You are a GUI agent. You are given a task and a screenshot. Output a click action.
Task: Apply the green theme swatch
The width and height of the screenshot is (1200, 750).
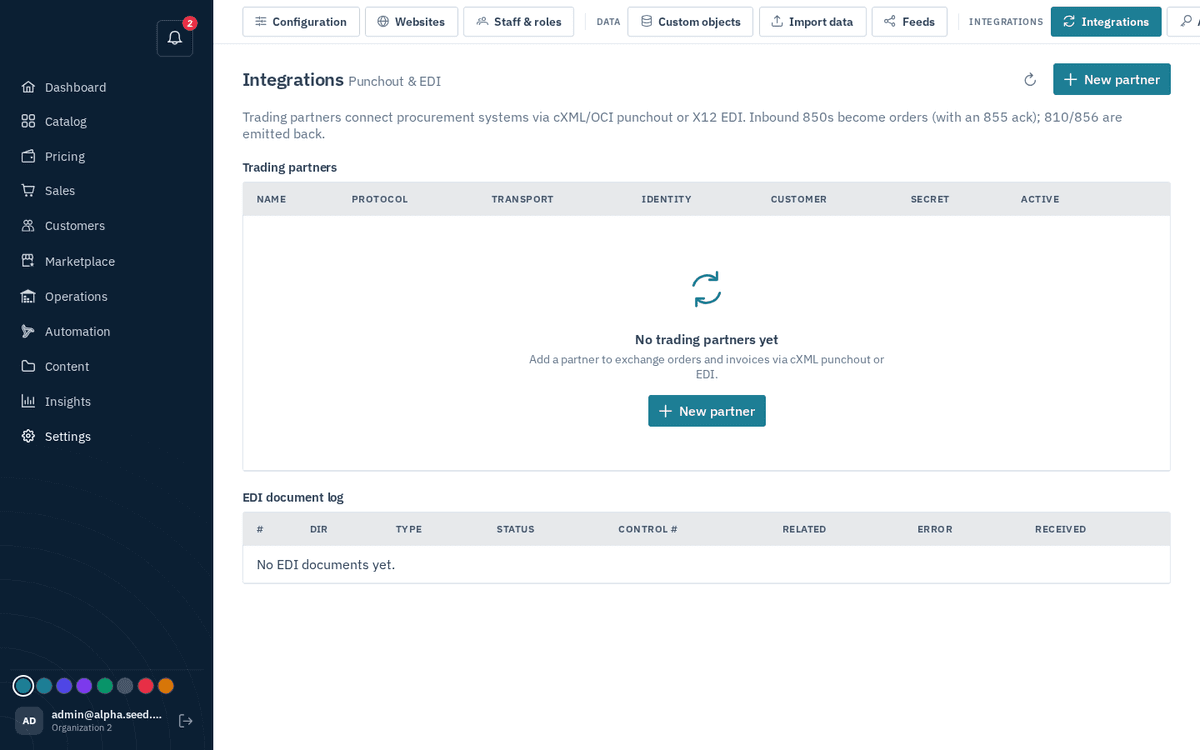105,686
